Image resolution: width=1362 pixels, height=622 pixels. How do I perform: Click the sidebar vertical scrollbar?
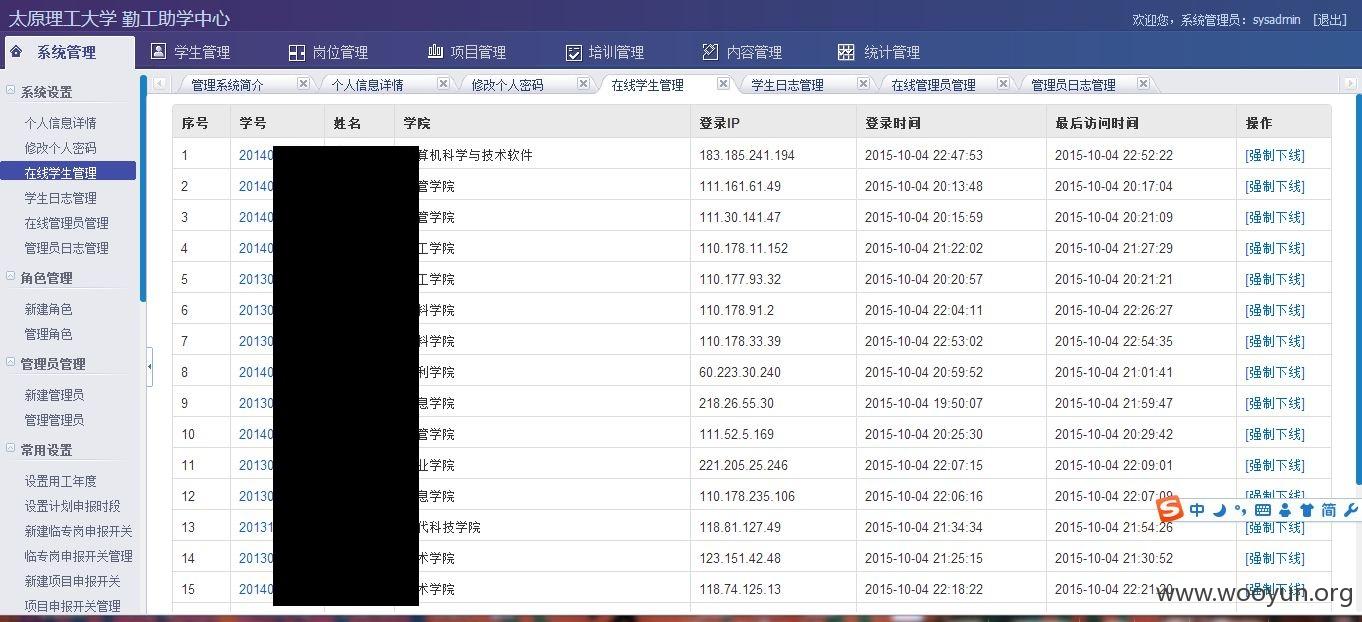click(143, 188)
